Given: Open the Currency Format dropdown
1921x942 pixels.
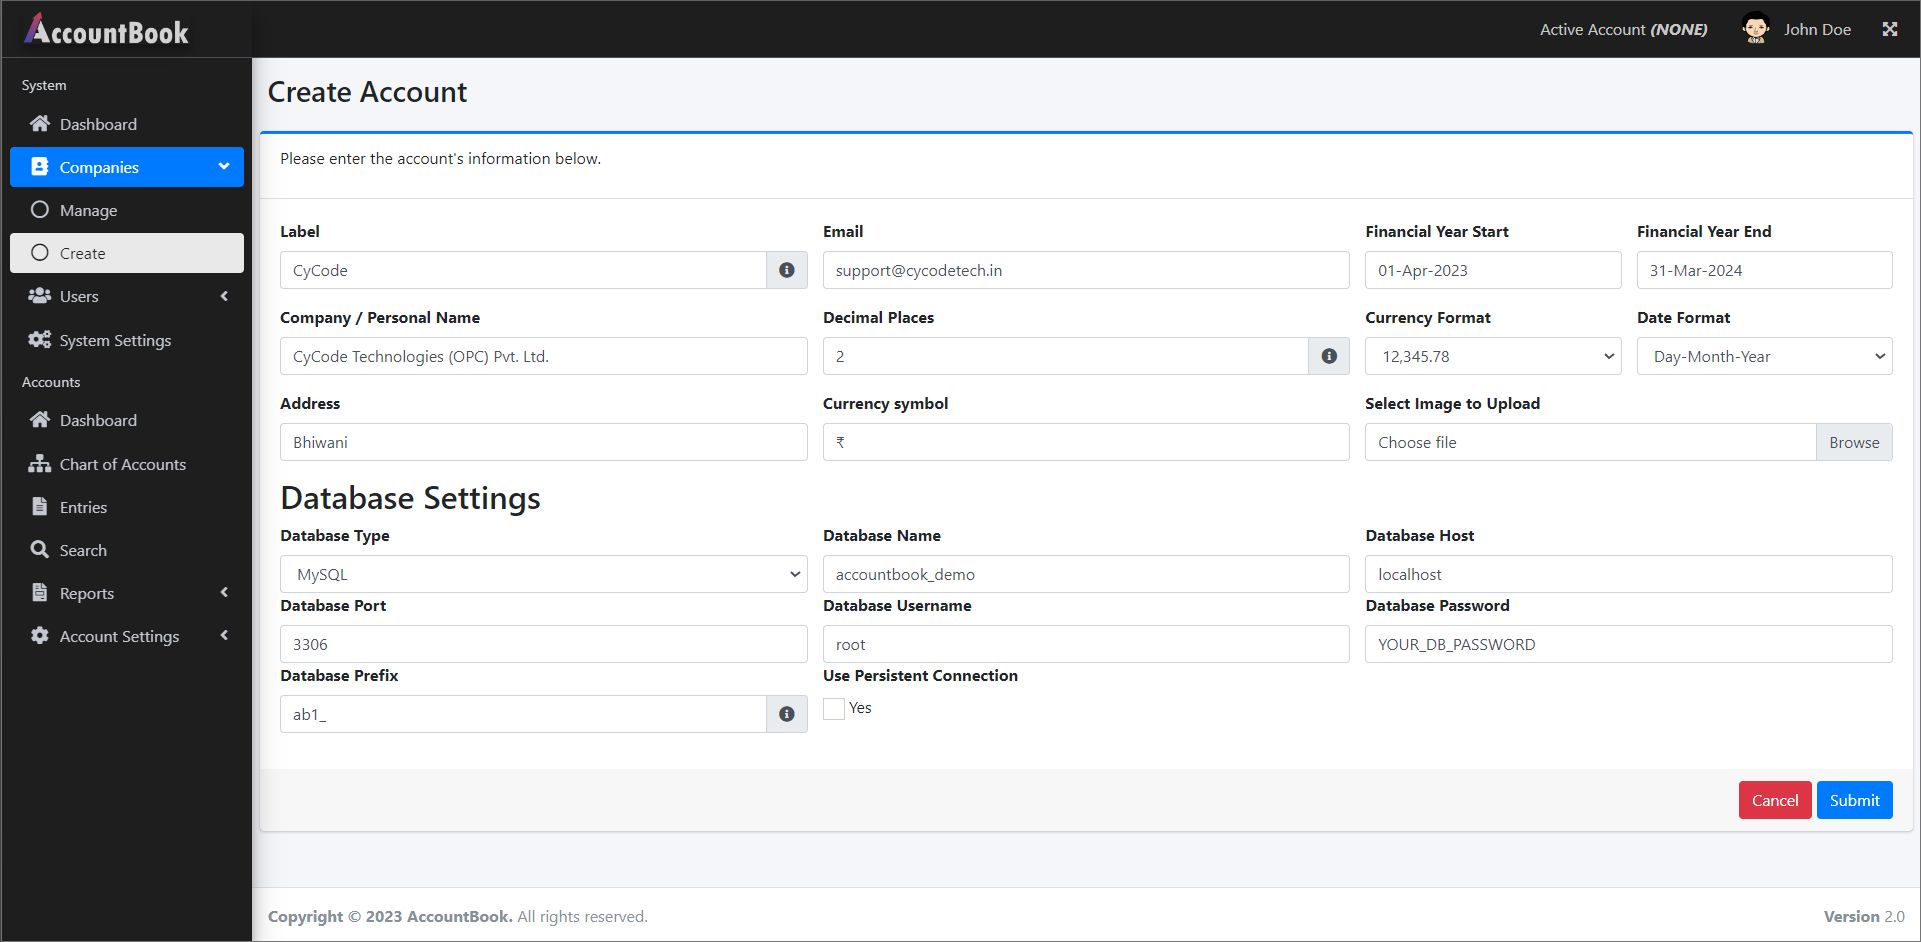Looking at the screenshot, I should pos(1493,356).
